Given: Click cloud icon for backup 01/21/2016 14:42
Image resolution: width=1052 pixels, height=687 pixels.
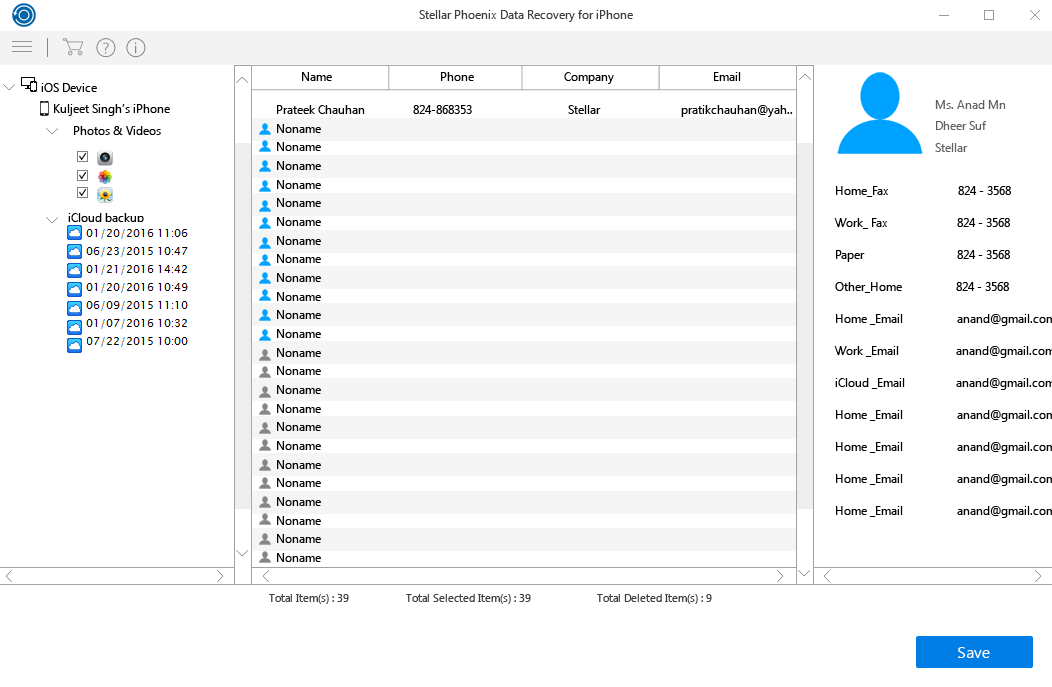Looking at the screenshot, I should [x=74, y=269].
